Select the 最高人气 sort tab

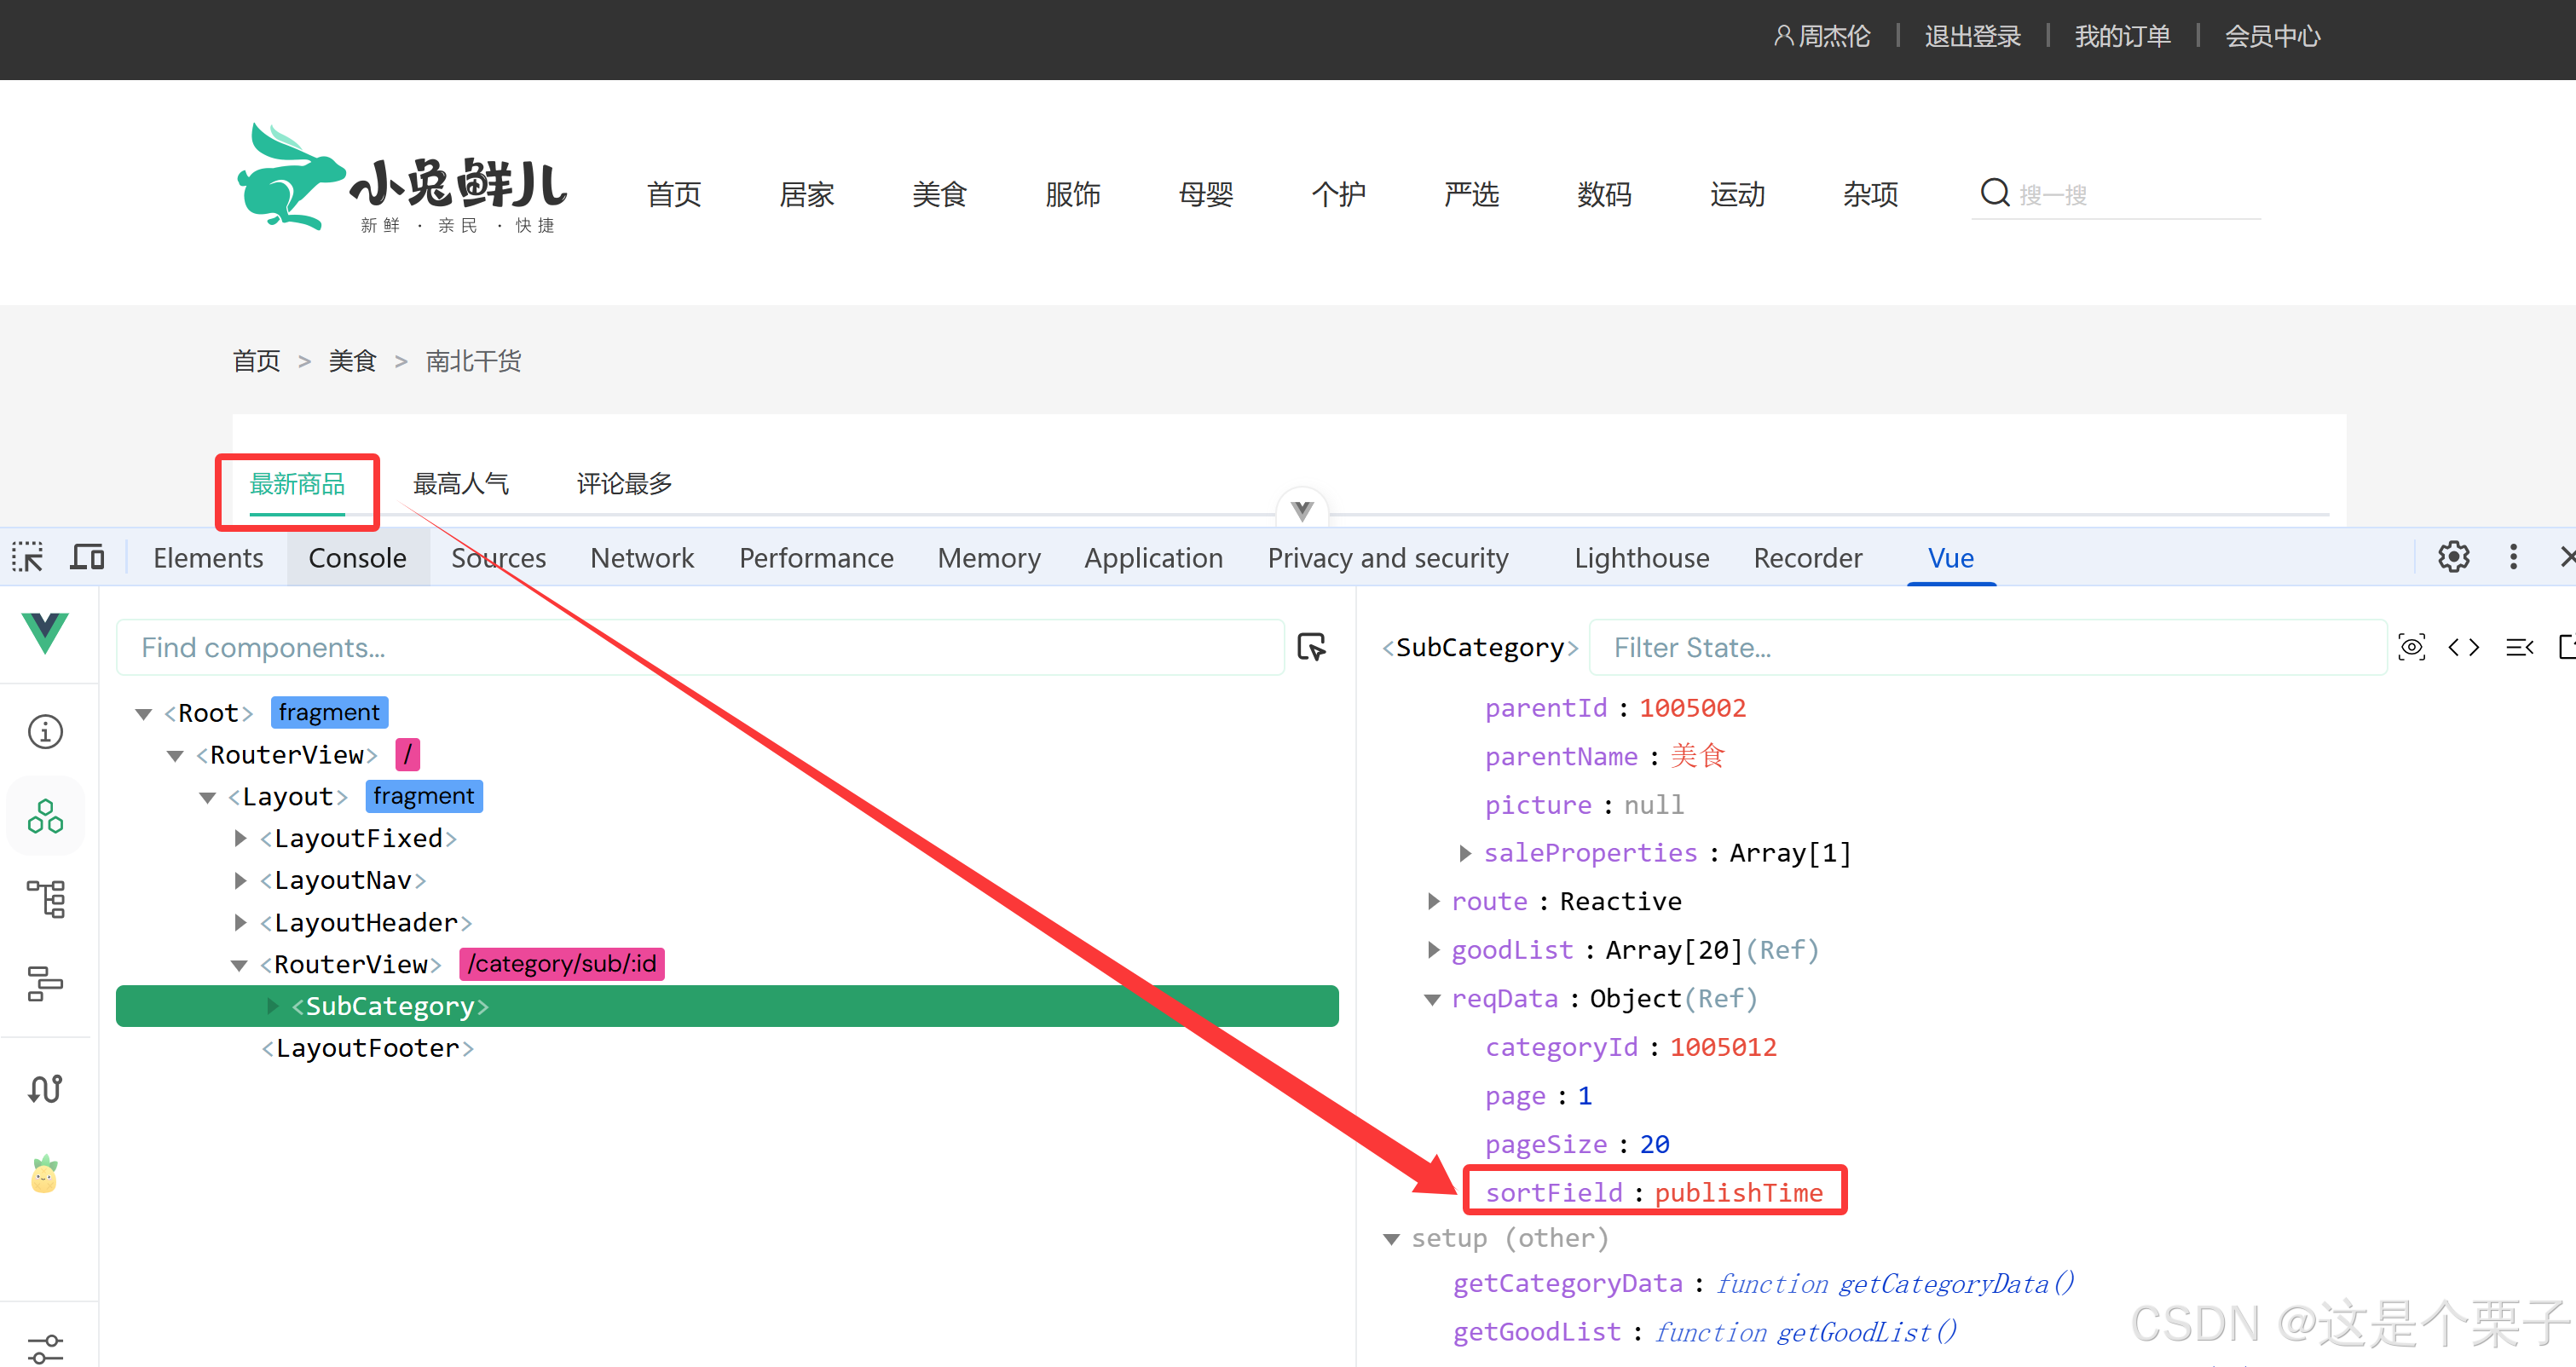click(461, 484)
